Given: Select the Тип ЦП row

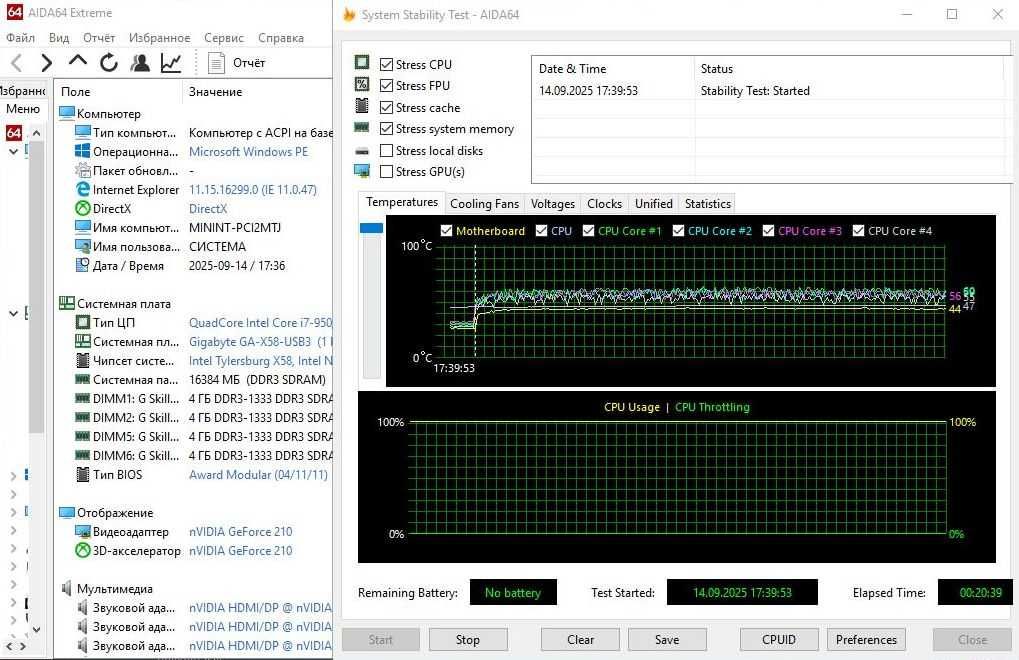Looking at the screenshot, I should [x=195, y=323].
